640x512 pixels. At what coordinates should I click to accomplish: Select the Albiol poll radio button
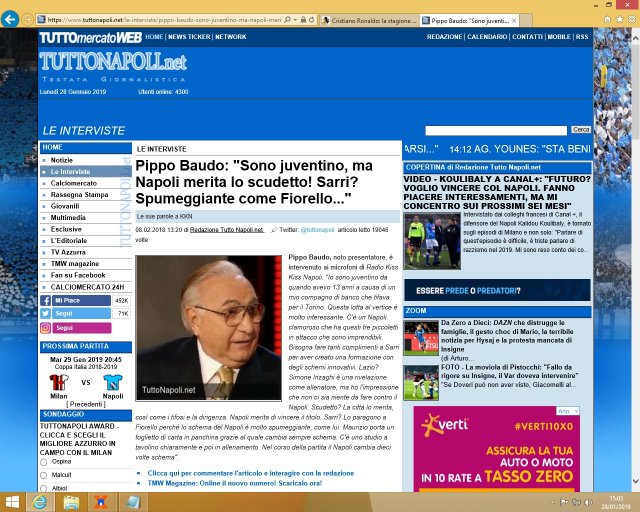pos(45,488)
